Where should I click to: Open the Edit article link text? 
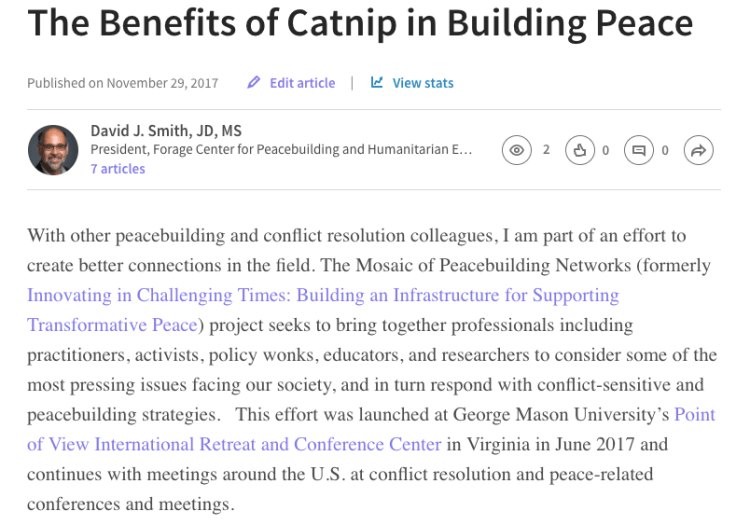(302, 83)
